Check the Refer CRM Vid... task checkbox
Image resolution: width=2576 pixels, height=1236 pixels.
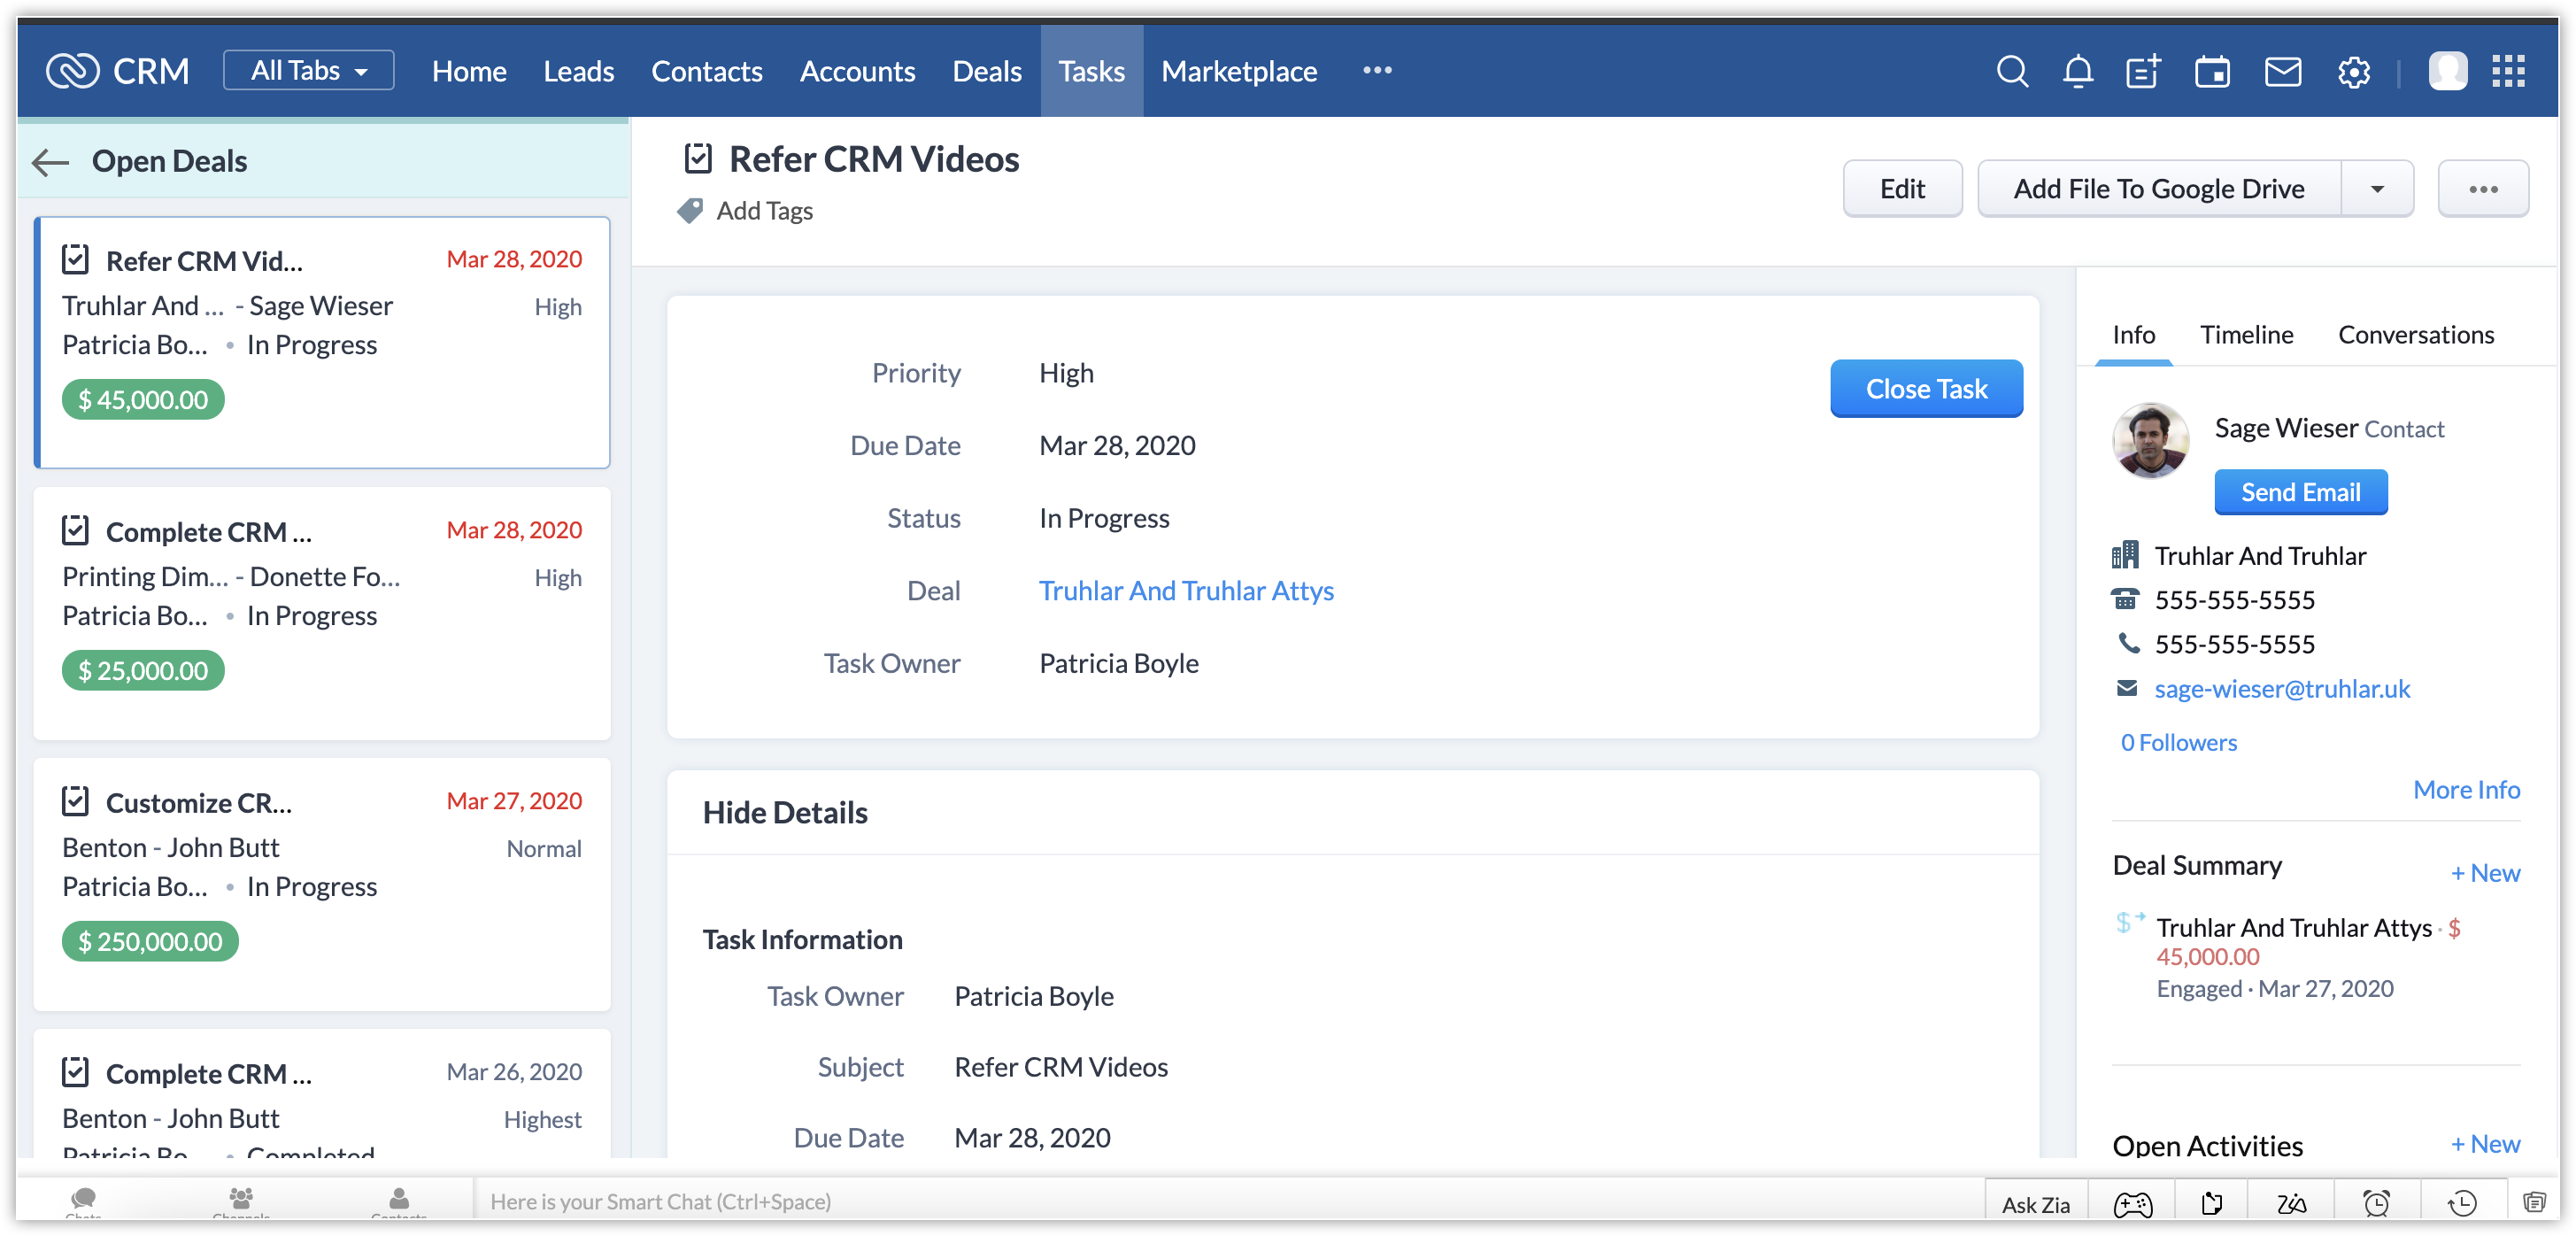tap(76, 260)
